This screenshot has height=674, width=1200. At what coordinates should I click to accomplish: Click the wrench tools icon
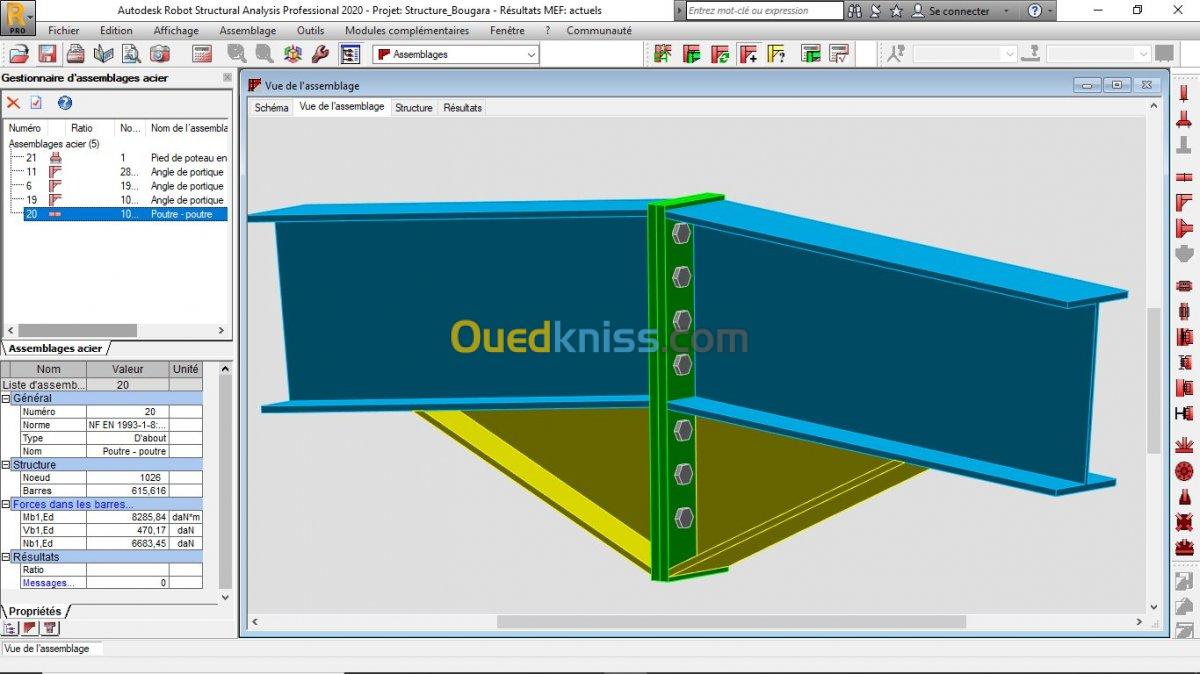(x=320, y=54)
